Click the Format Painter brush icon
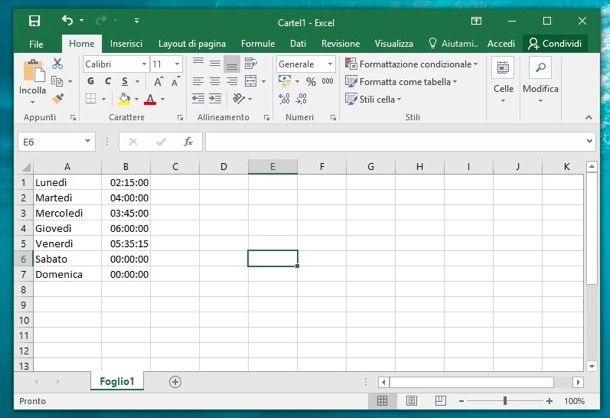The height and width of the screenshot is (418, 610). 57,99
